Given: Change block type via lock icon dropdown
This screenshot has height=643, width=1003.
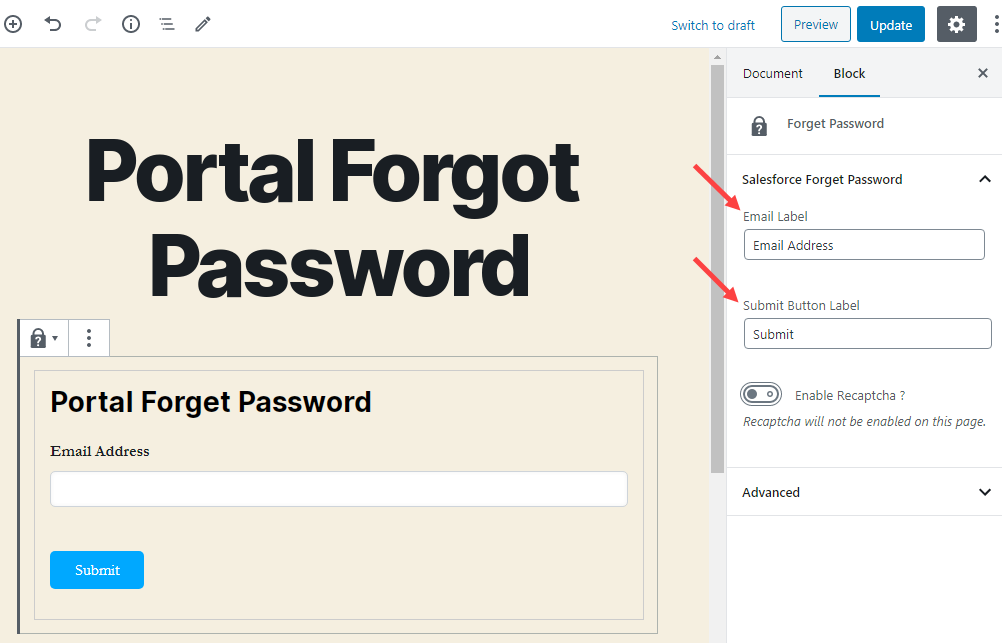Looking at the screenshot, I should click(x=43, y=338).
